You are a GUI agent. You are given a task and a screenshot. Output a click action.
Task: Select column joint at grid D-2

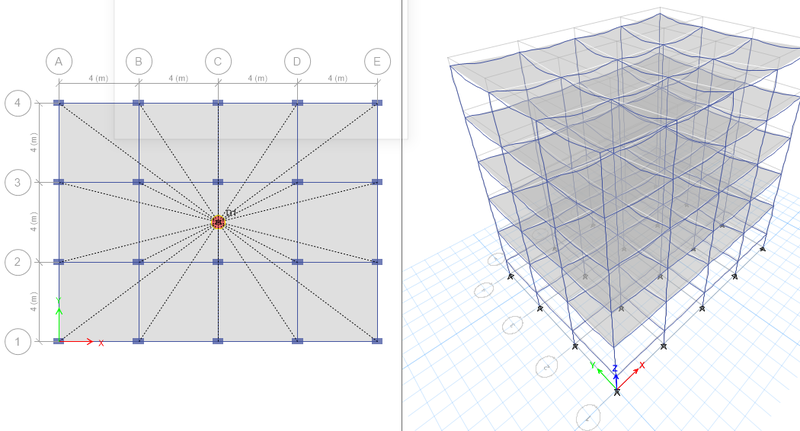point(297,262)
